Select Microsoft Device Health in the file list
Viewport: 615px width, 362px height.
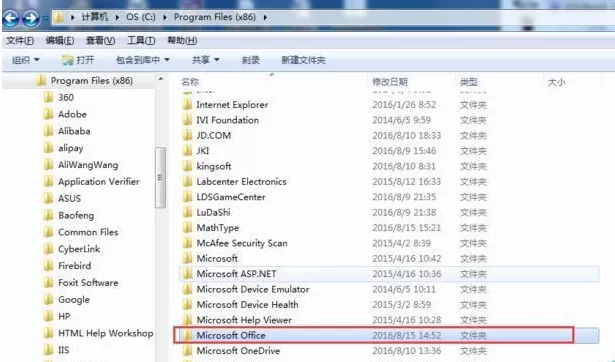[247, 304]
